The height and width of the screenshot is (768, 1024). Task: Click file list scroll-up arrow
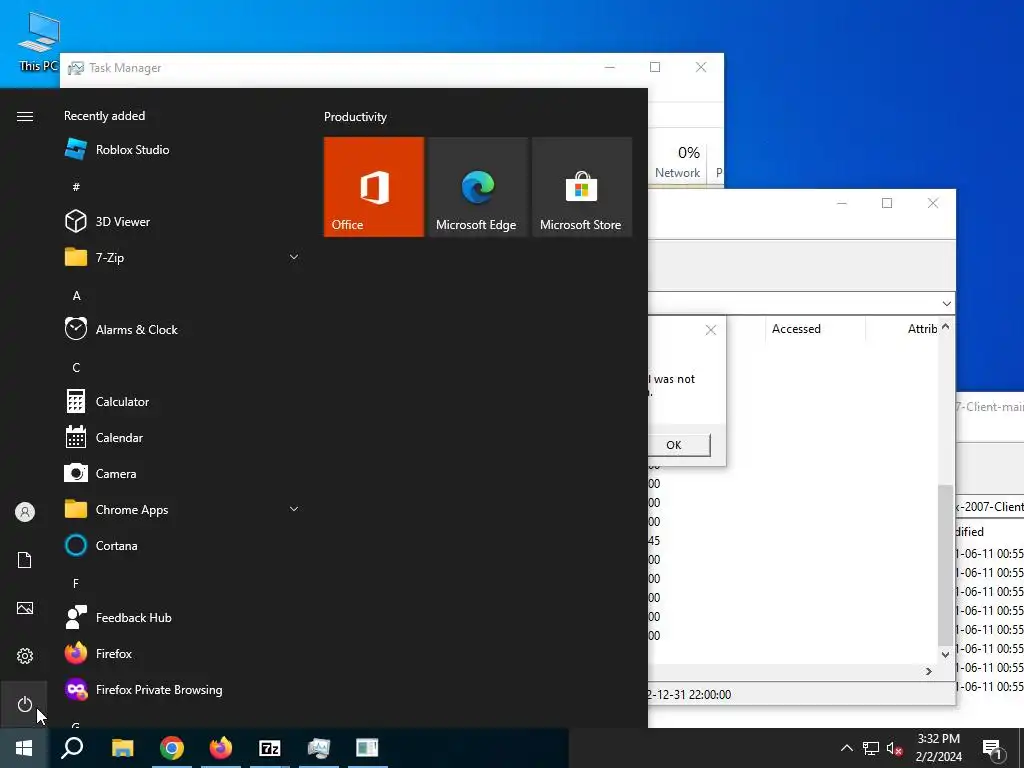946,327
